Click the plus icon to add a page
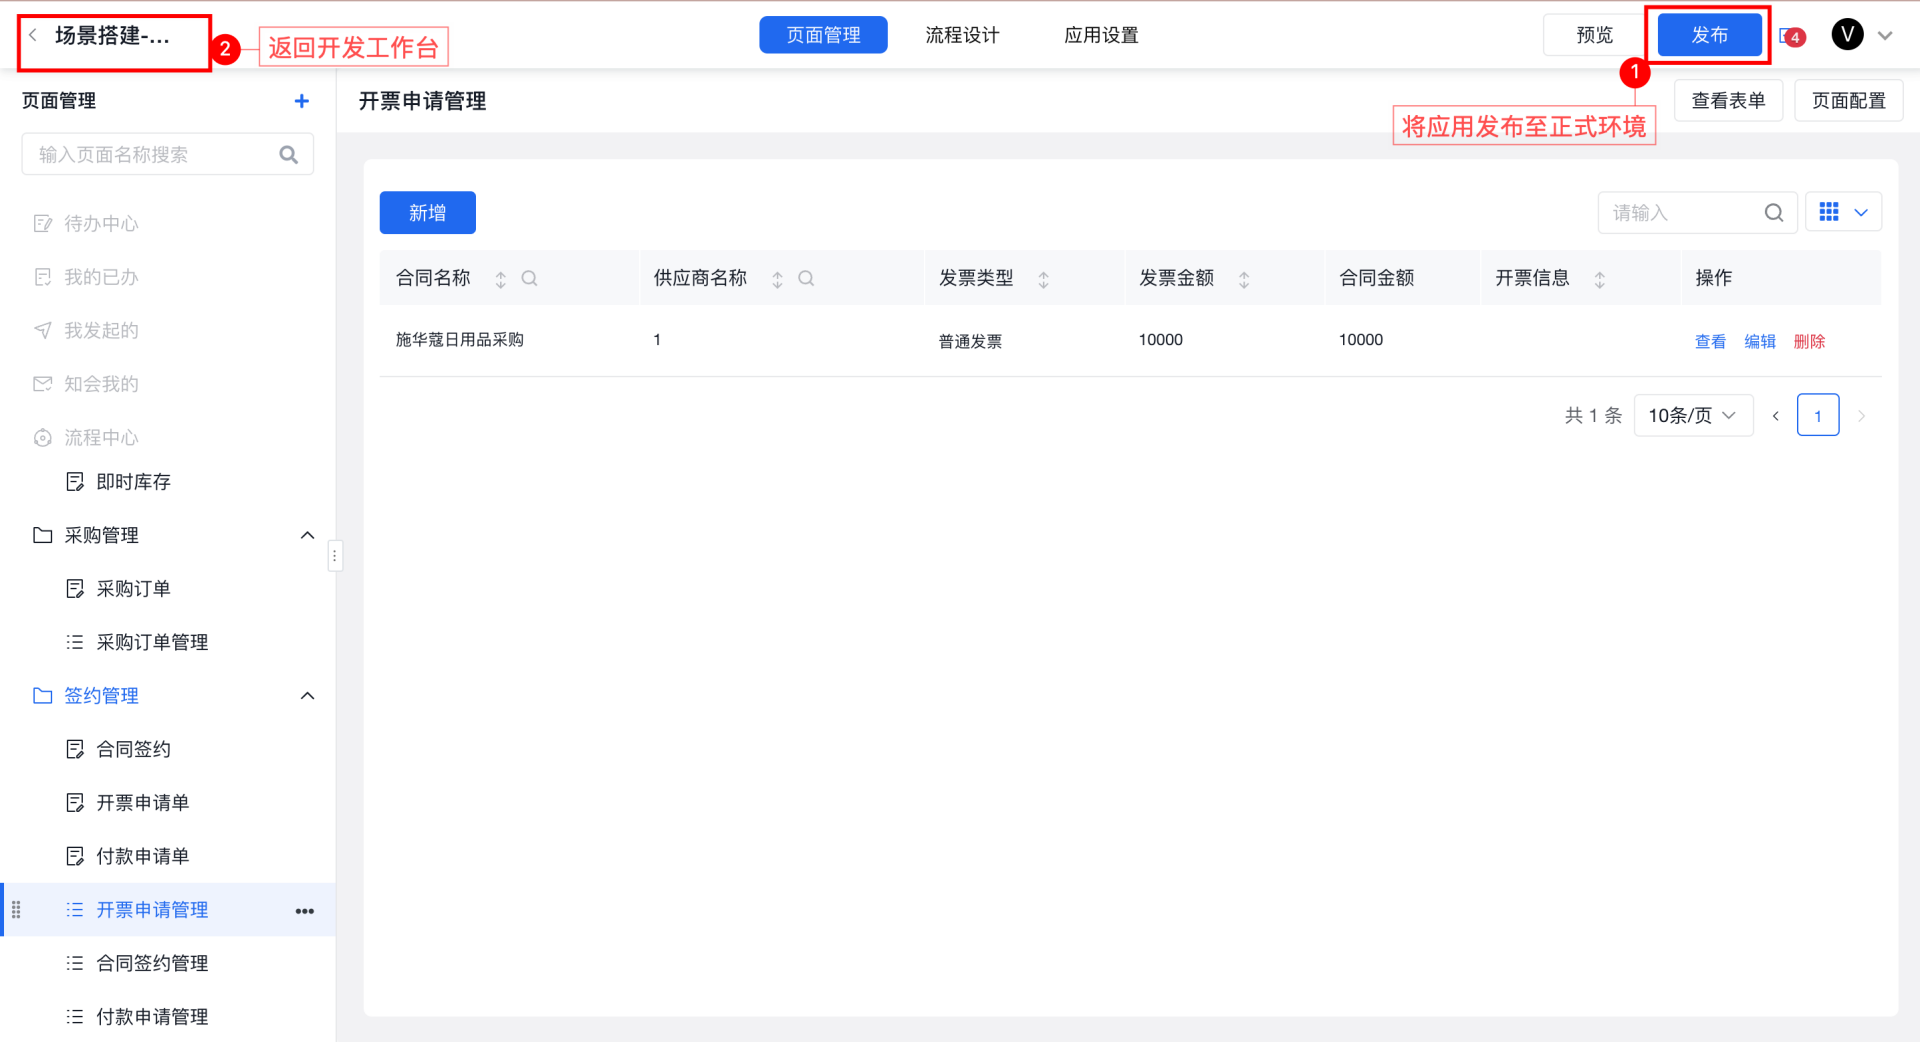Screen dimensions: 1920x1042 [301, 101]
